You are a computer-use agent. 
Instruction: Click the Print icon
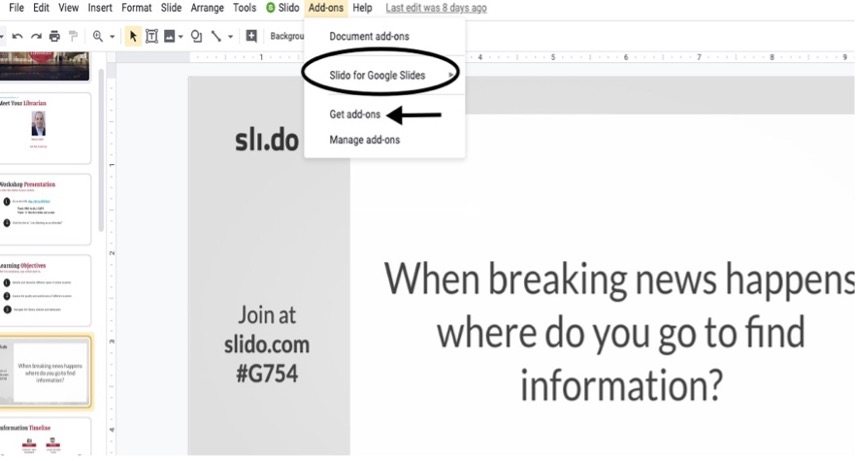(x=55, y=37)
